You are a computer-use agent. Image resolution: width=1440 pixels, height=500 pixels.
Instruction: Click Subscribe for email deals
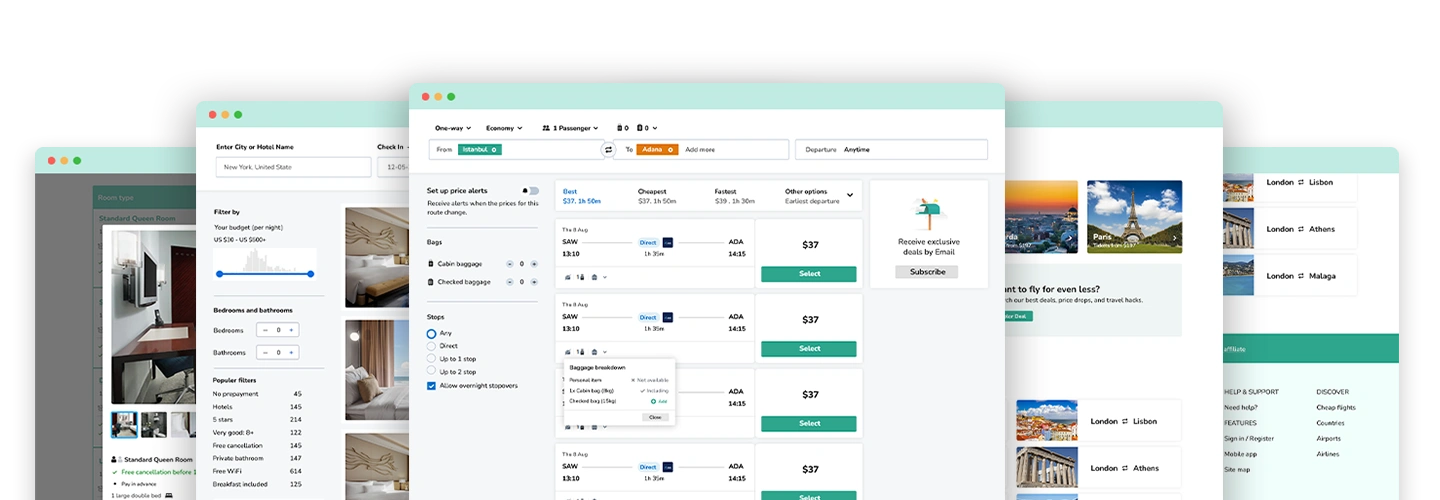click(x=926, y=272)
